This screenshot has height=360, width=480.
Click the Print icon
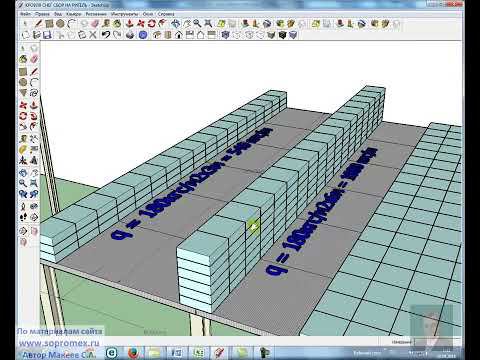[130, 35]
